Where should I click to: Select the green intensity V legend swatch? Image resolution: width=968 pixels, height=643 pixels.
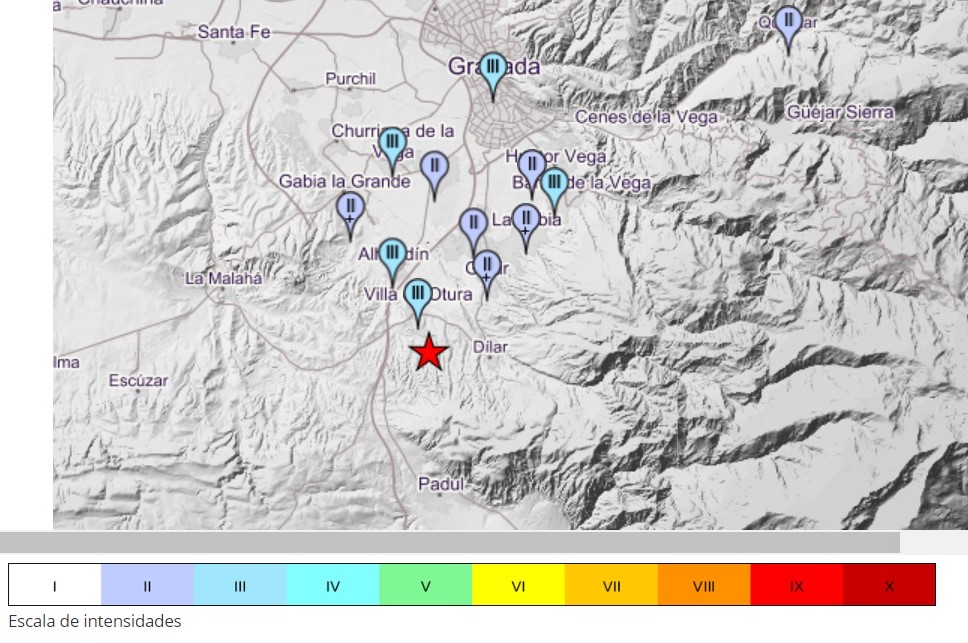[425, 586]
